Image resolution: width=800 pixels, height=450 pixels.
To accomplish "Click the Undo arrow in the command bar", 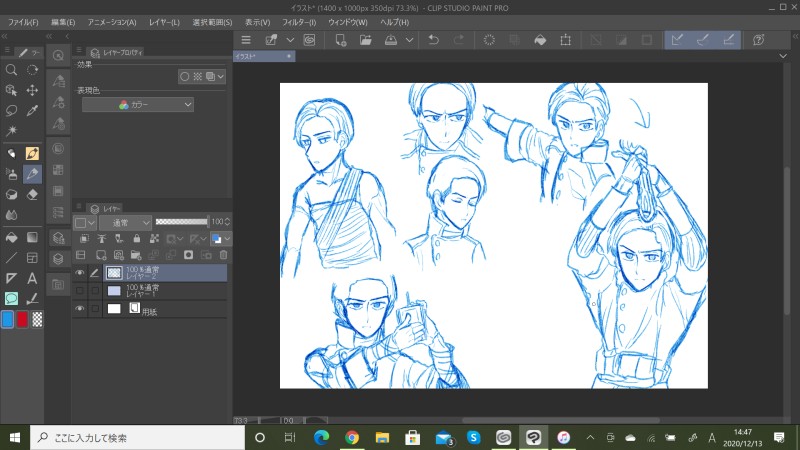I will click(433, 40).
